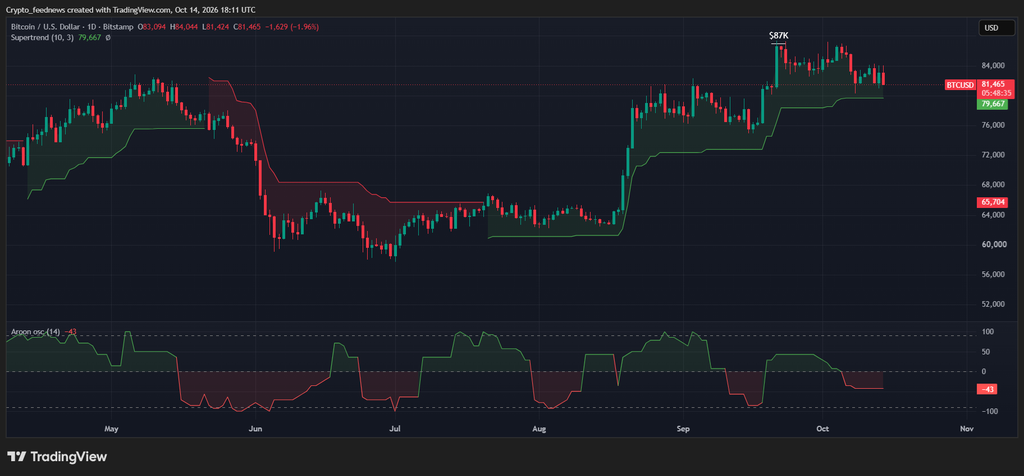
Task: Click the -43 Aroon value tag on the scale
Action: 986,390
